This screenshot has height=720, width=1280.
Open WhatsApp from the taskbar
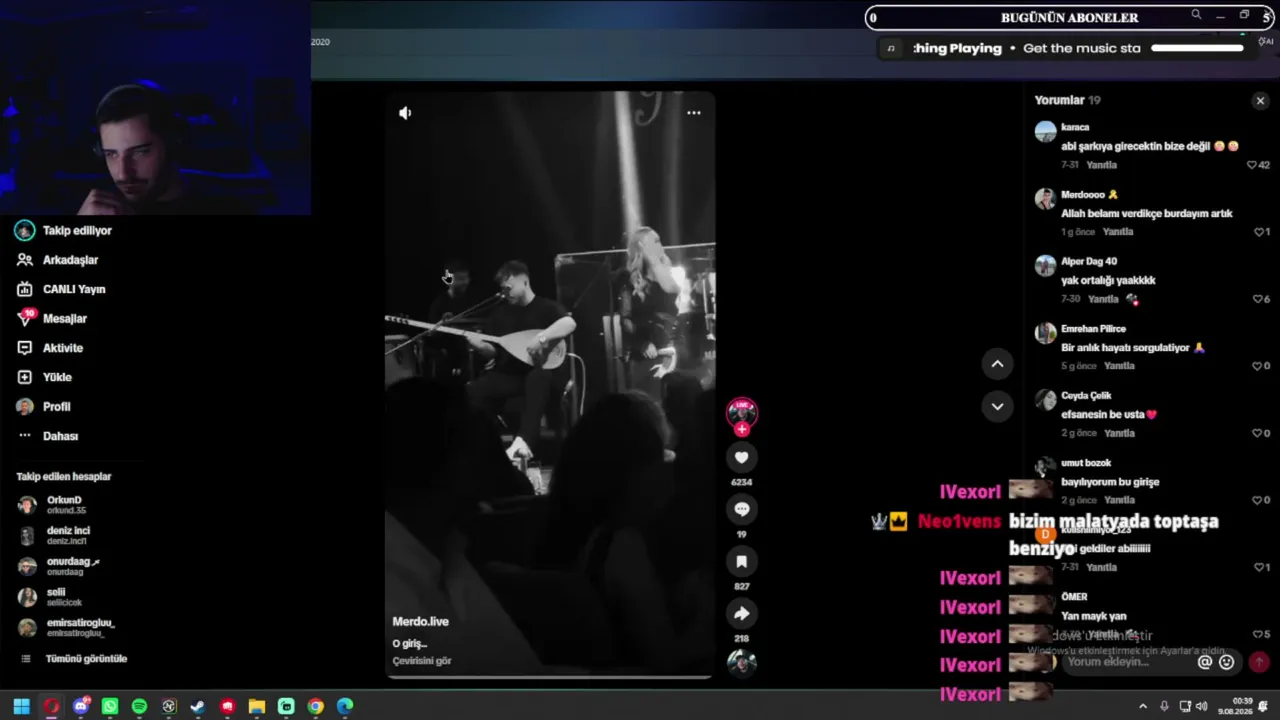click(x=110, y=707)
